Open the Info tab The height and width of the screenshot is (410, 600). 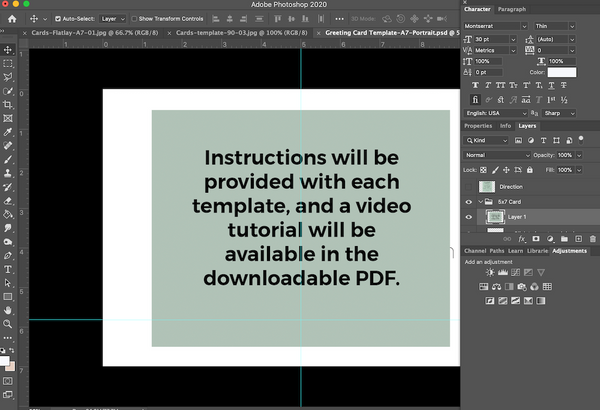point(505,126)
